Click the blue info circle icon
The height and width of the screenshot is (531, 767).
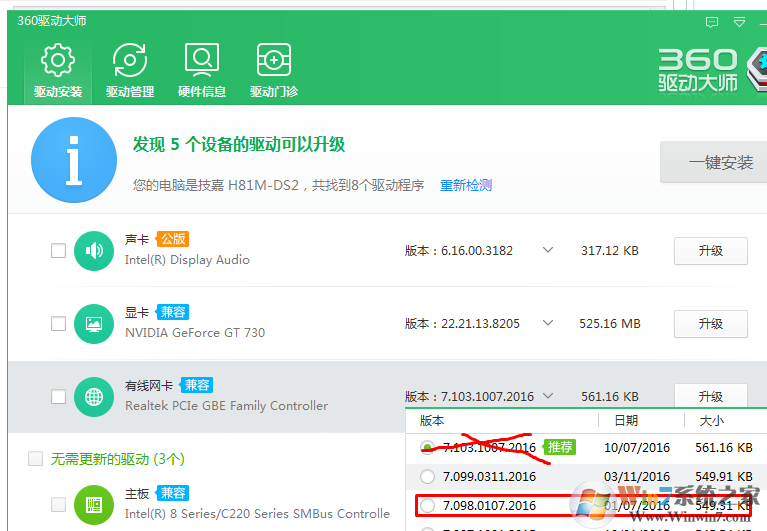74,160
